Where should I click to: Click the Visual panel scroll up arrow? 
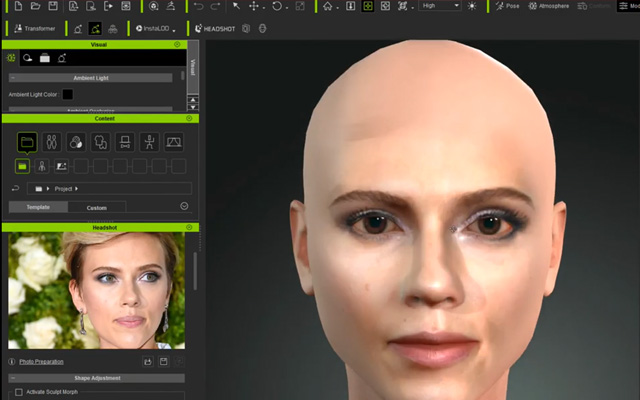pyautogui.click(x=193, y=100)
